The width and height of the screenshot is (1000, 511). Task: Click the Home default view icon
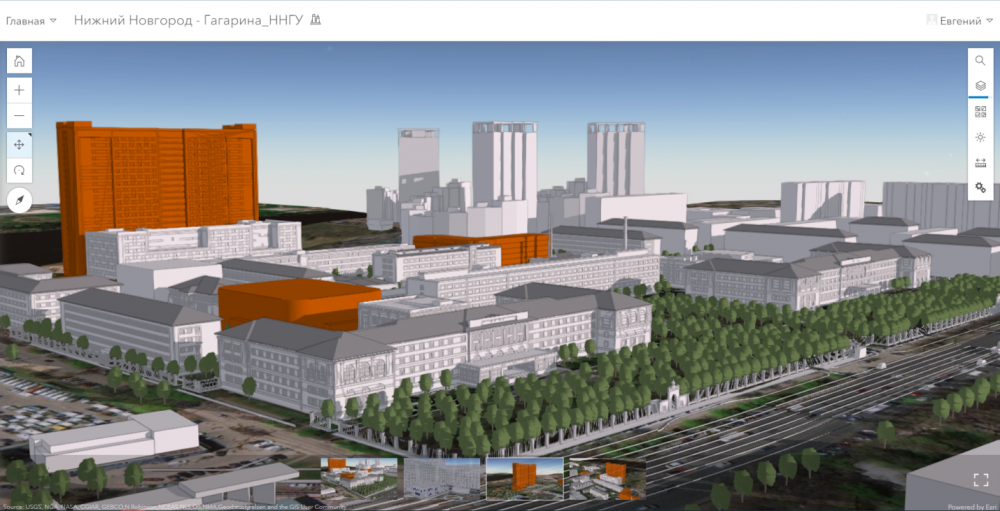(19, 61)
